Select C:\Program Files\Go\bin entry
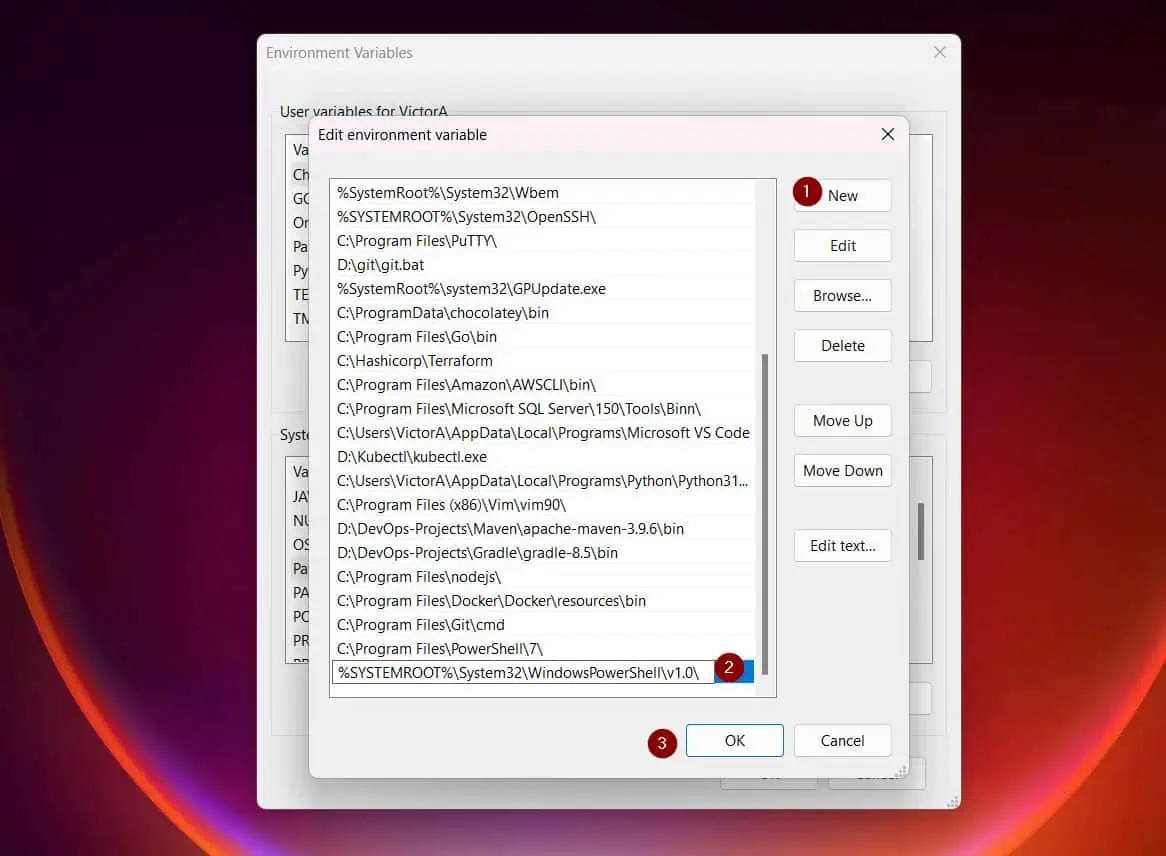 (x=543, y=336)
